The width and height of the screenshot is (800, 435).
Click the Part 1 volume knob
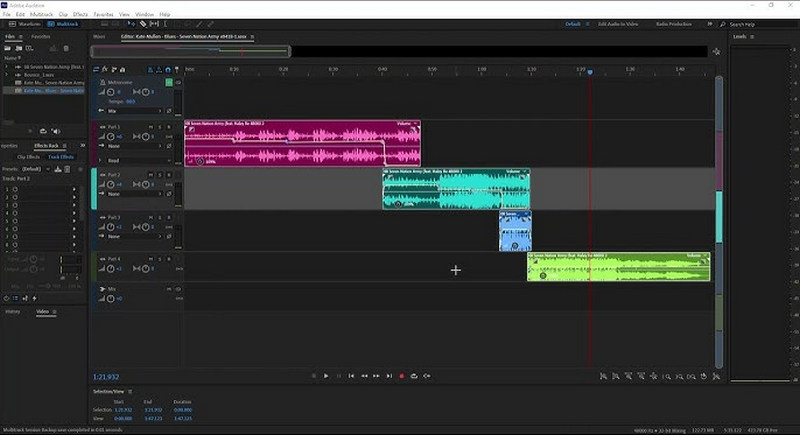(x=110, y=136)
